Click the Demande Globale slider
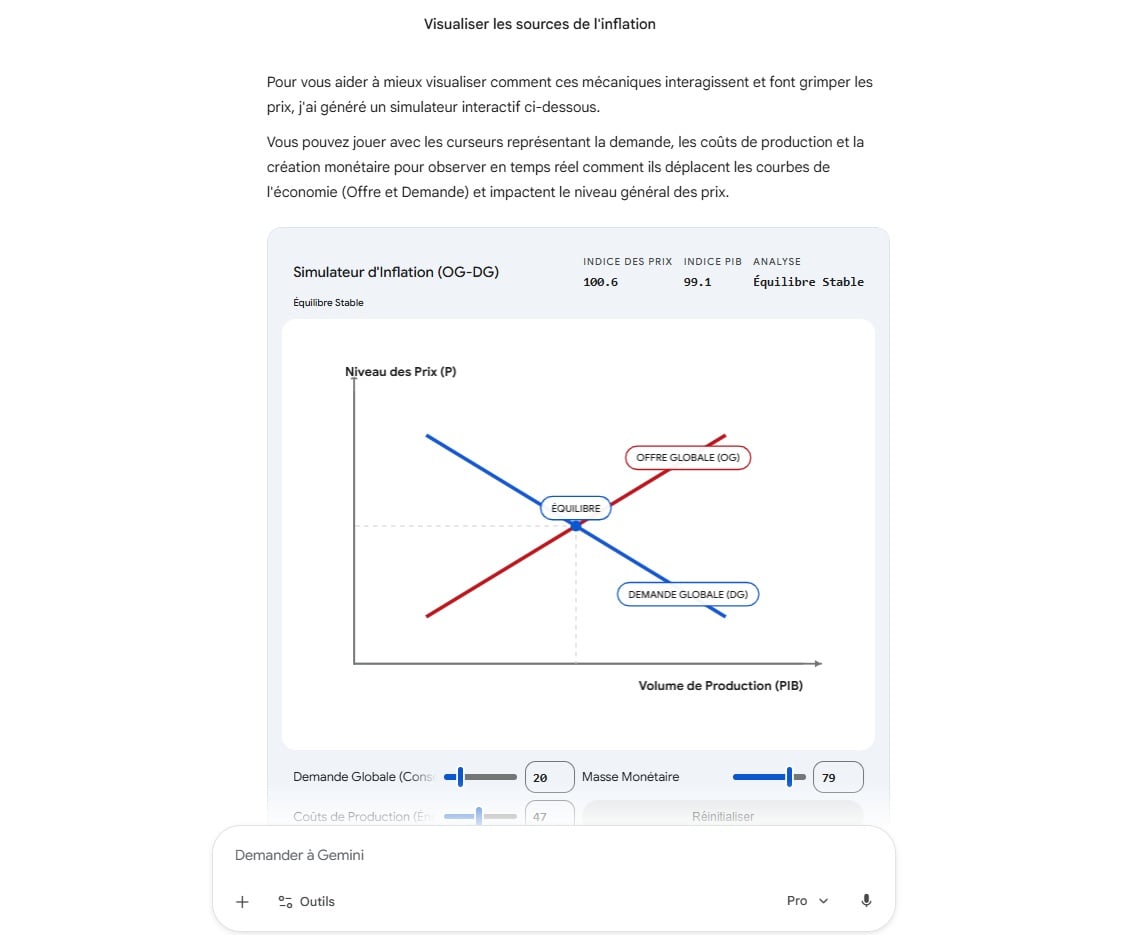 480,777
